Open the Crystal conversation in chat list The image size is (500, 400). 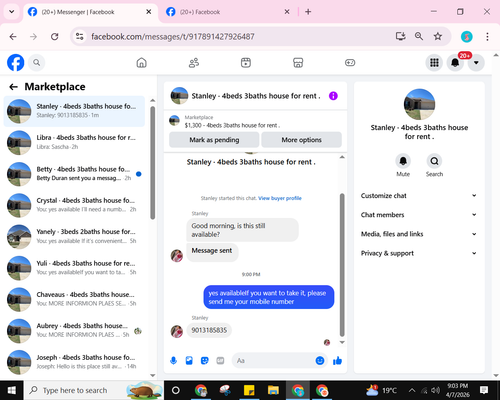74,205
